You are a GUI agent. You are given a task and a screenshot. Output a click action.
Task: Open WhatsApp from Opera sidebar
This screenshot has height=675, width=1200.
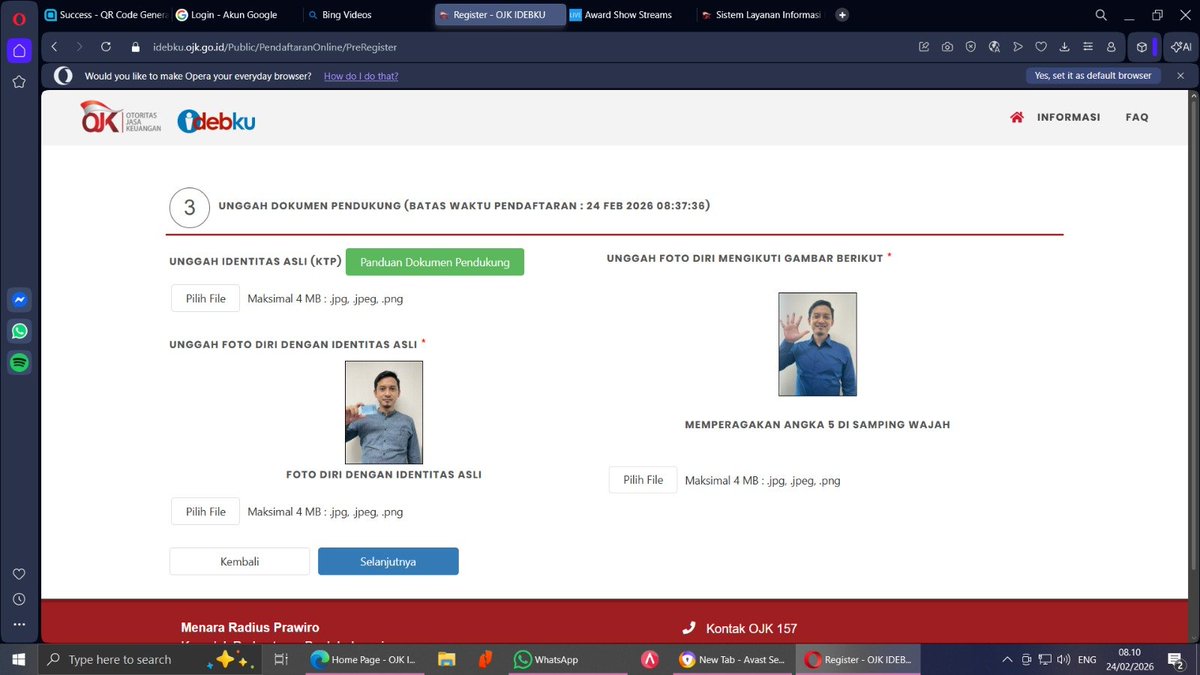pos(19,330)
